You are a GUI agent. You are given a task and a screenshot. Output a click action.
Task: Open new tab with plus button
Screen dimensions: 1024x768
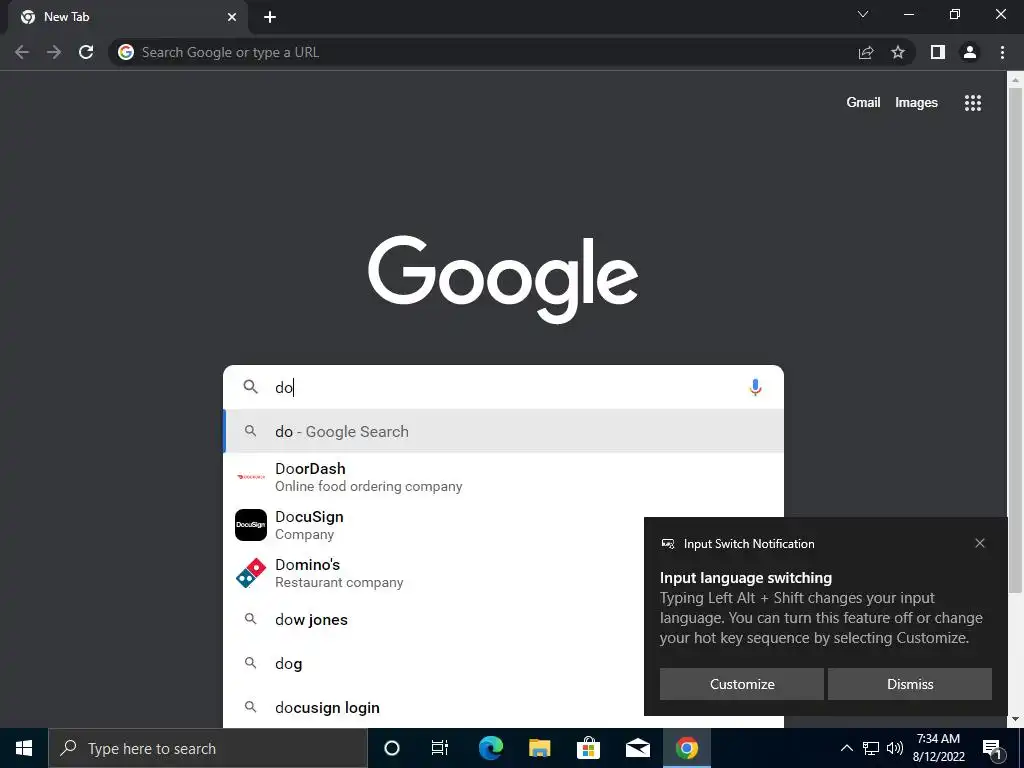[270, 17]
